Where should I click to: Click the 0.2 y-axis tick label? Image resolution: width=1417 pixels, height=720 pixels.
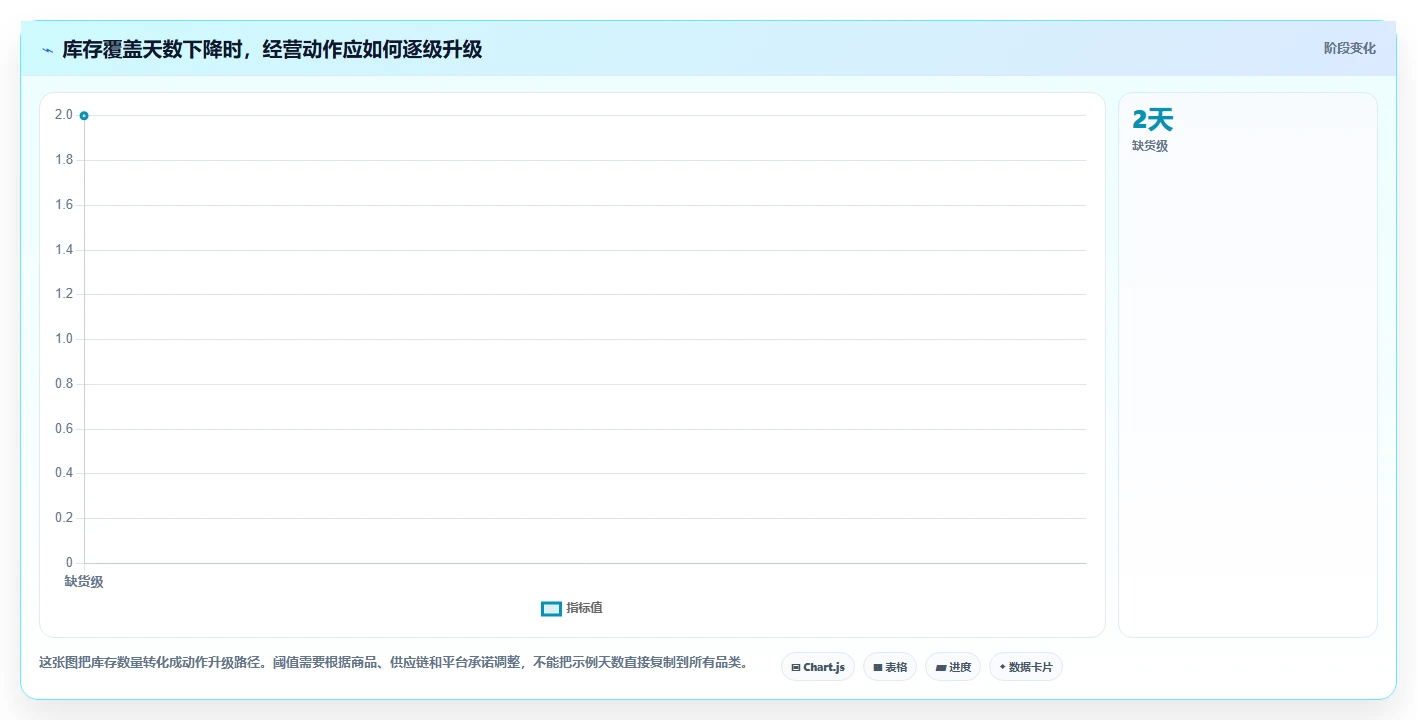point(64,518)
